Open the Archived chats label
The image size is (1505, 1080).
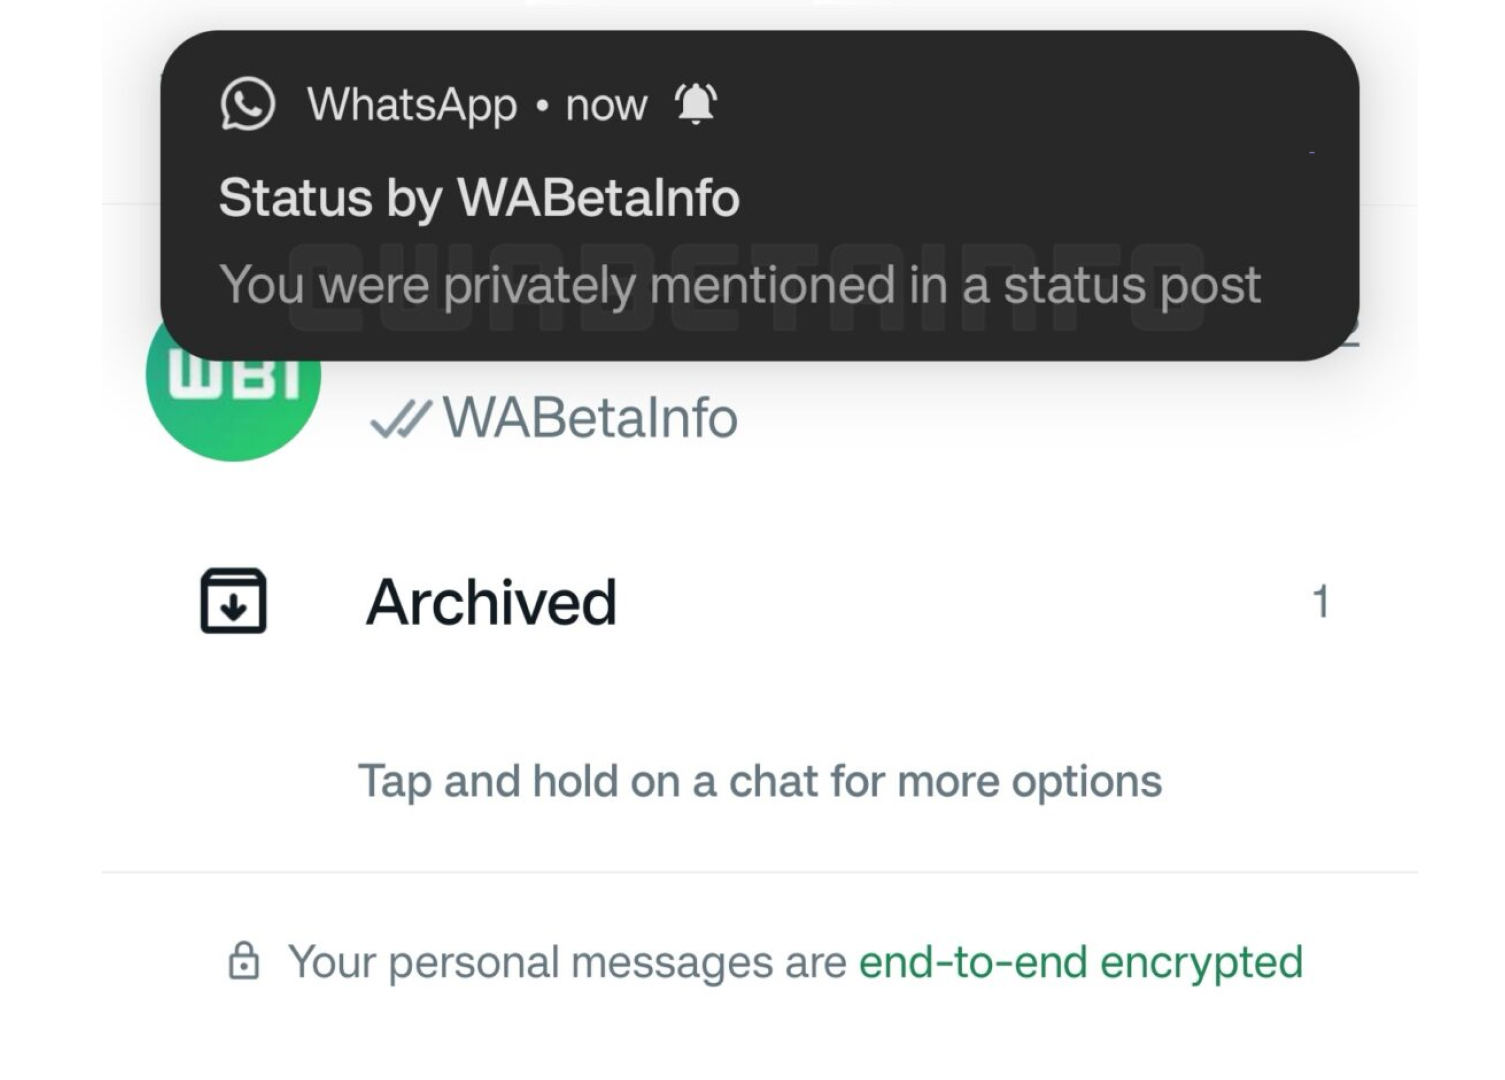tap(491, 602)
